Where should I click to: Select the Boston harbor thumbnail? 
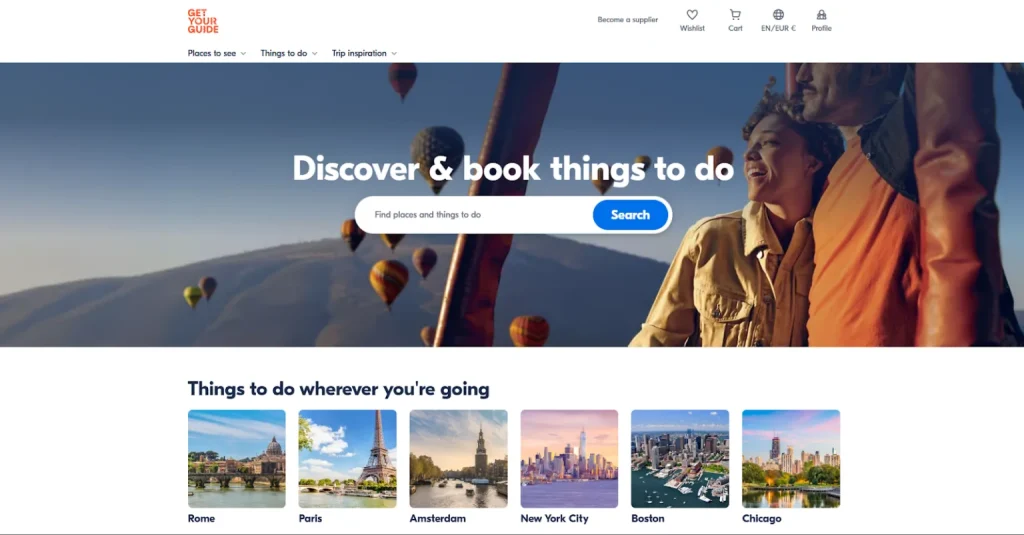tap(680, 459)
